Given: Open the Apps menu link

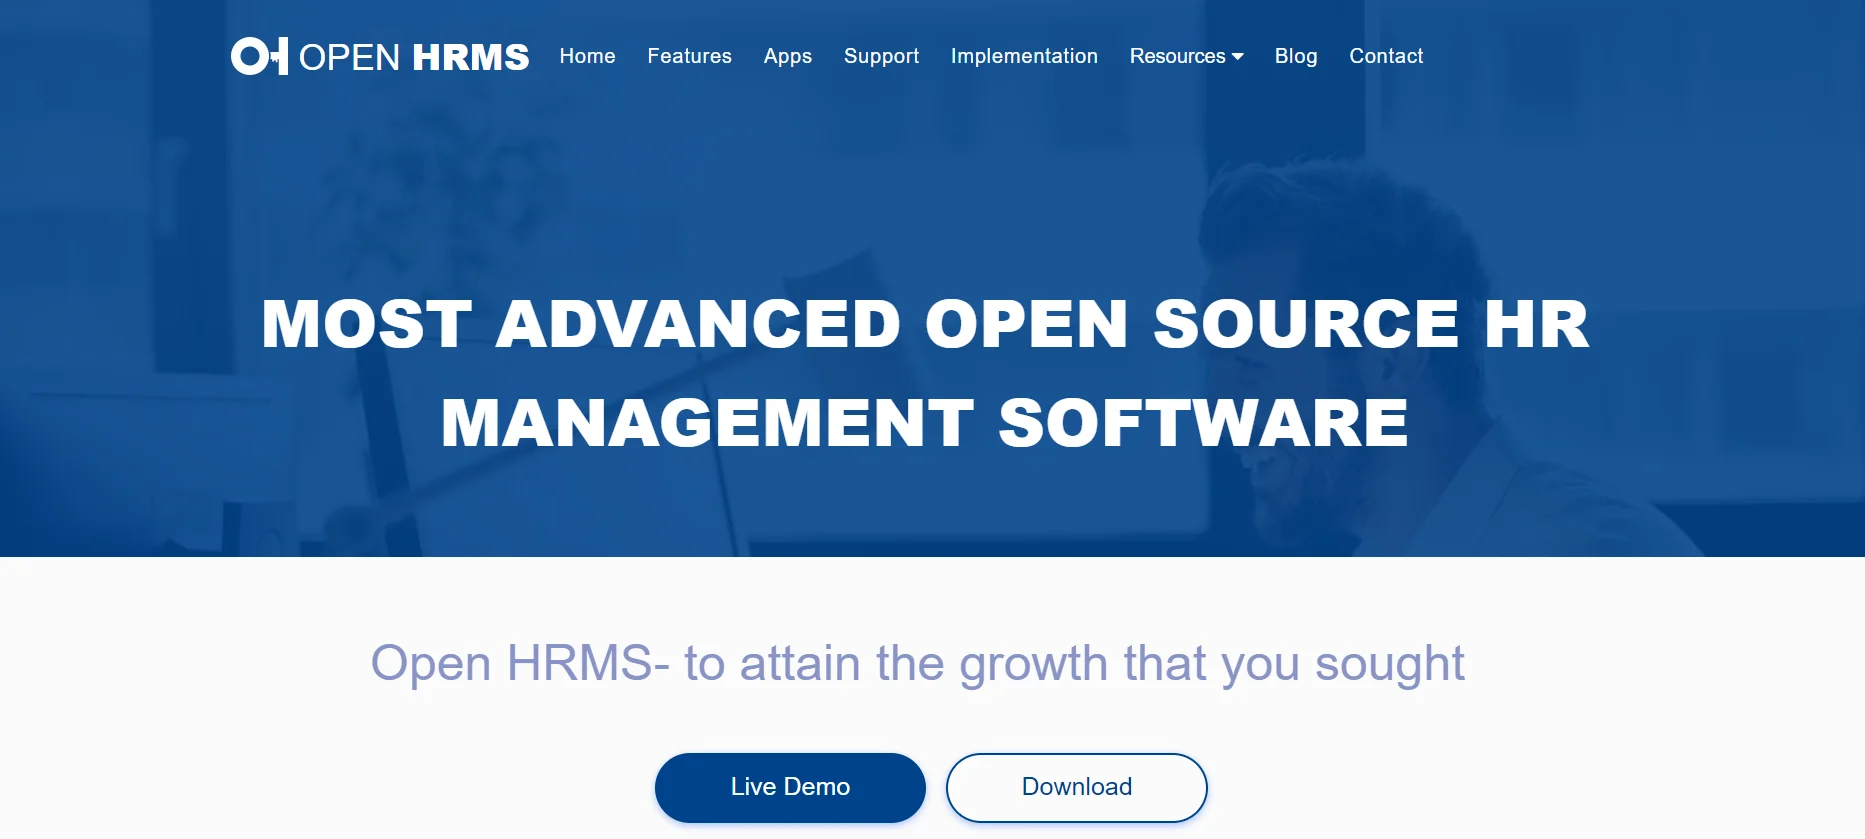Looking at the screenshot, I should tap(787, 56).
